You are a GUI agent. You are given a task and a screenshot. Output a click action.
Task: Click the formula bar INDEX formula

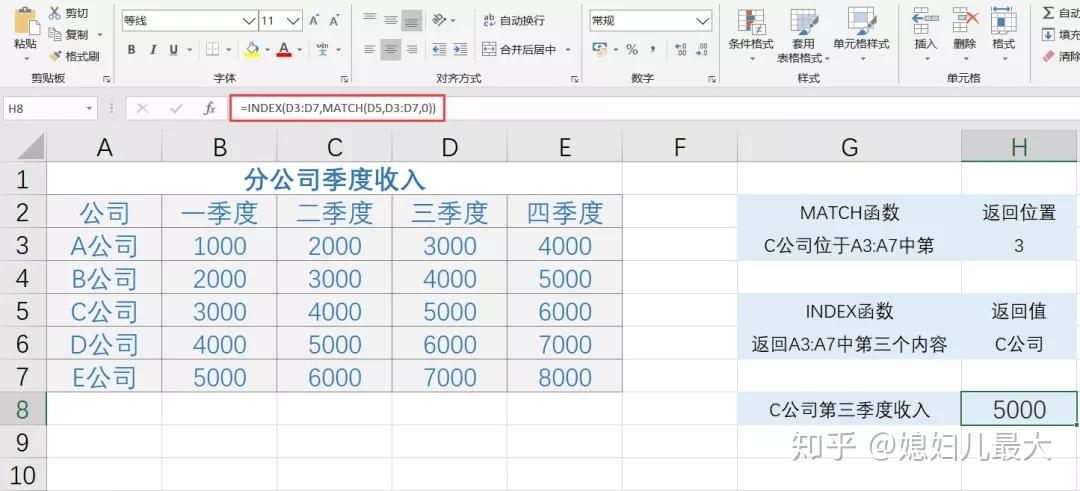click(x=338, y=109)
